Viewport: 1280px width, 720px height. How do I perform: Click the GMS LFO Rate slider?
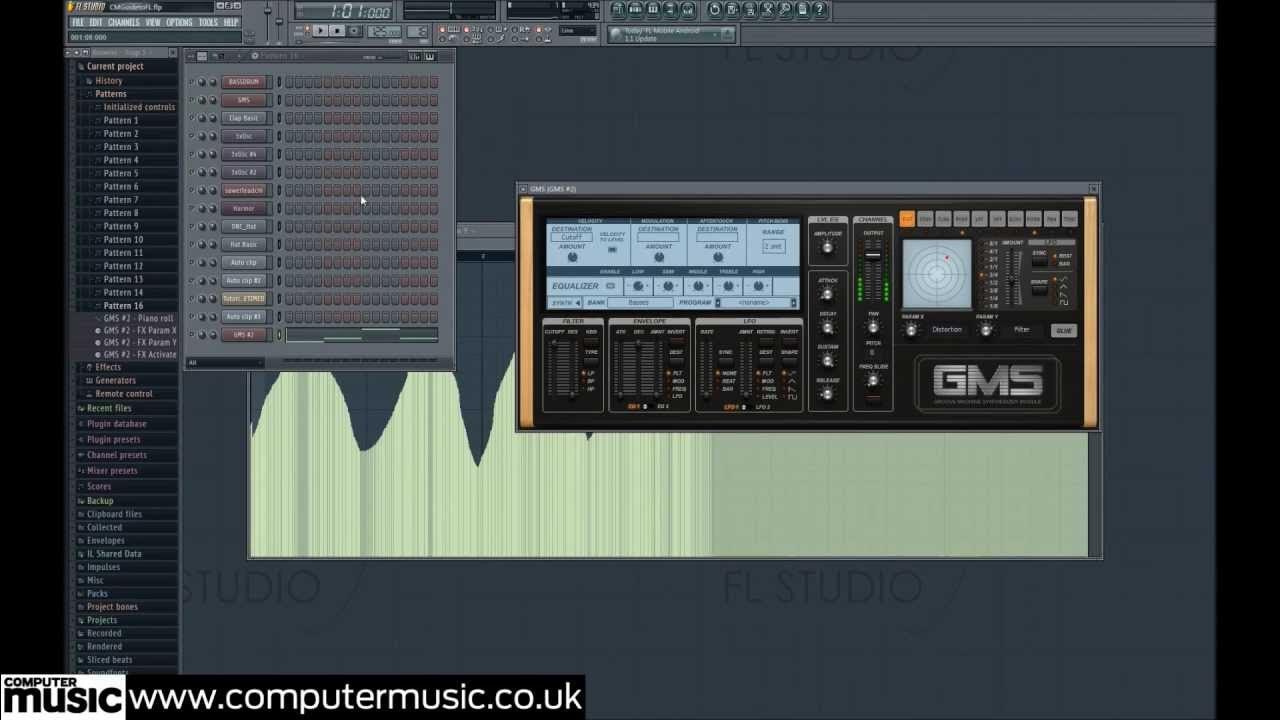(x=706, y=370)
